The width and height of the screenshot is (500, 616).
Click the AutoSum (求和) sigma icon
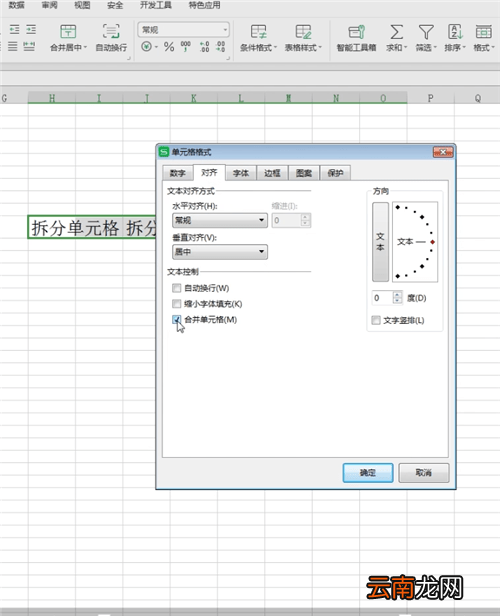click(396, 31)
